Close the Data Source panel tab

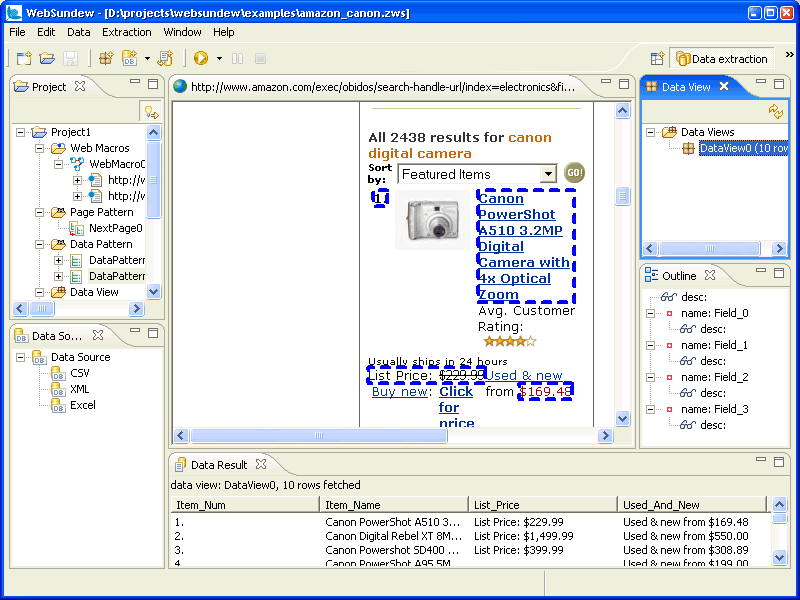point(98,335)
